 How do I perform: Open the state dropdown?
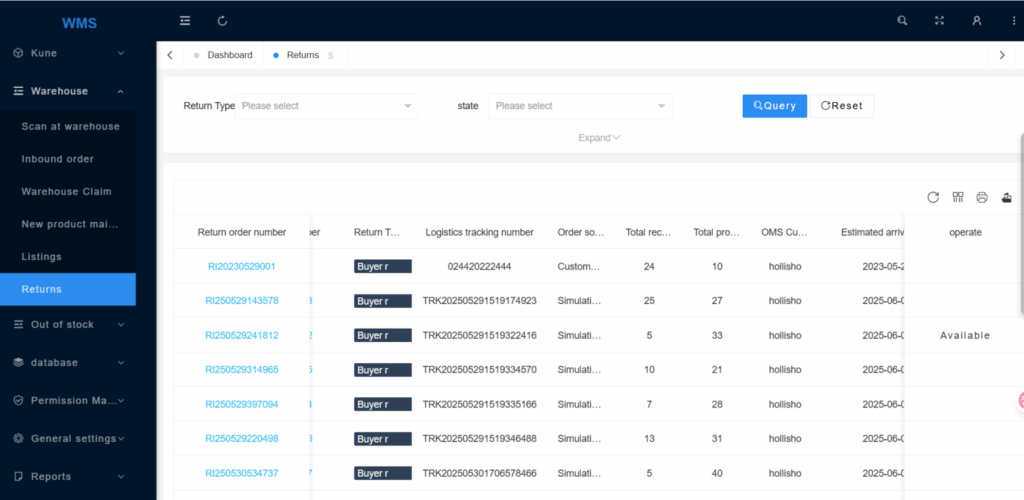point(580,106)
